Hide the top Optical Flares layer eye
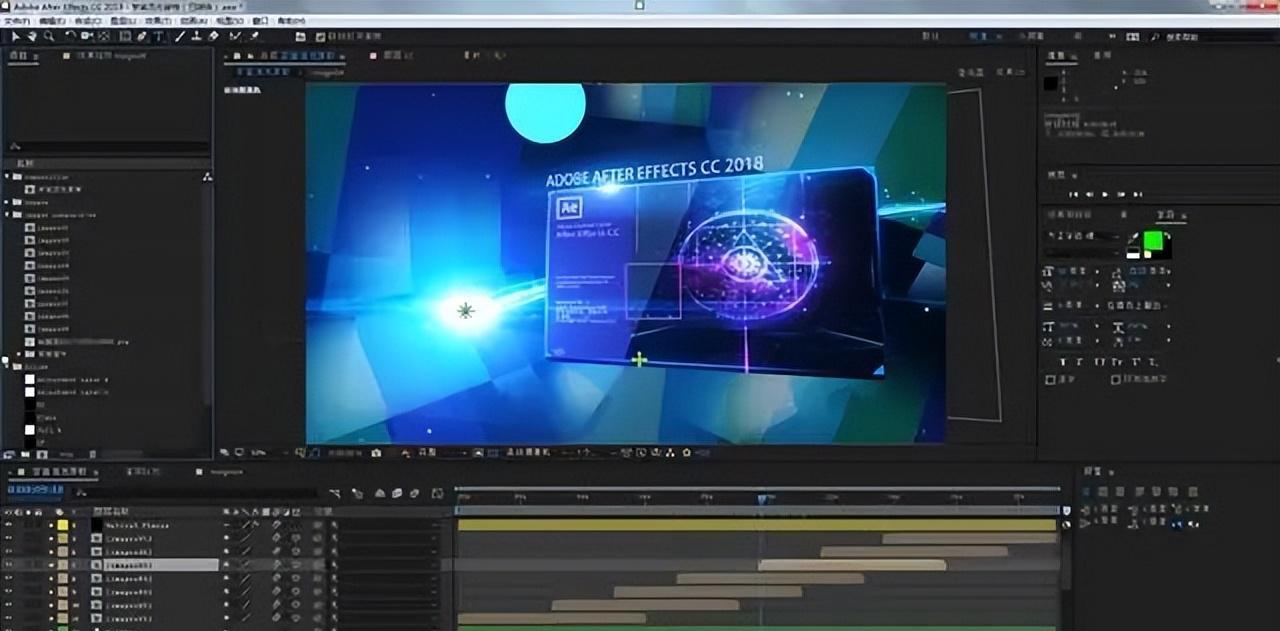 point(9,524)
